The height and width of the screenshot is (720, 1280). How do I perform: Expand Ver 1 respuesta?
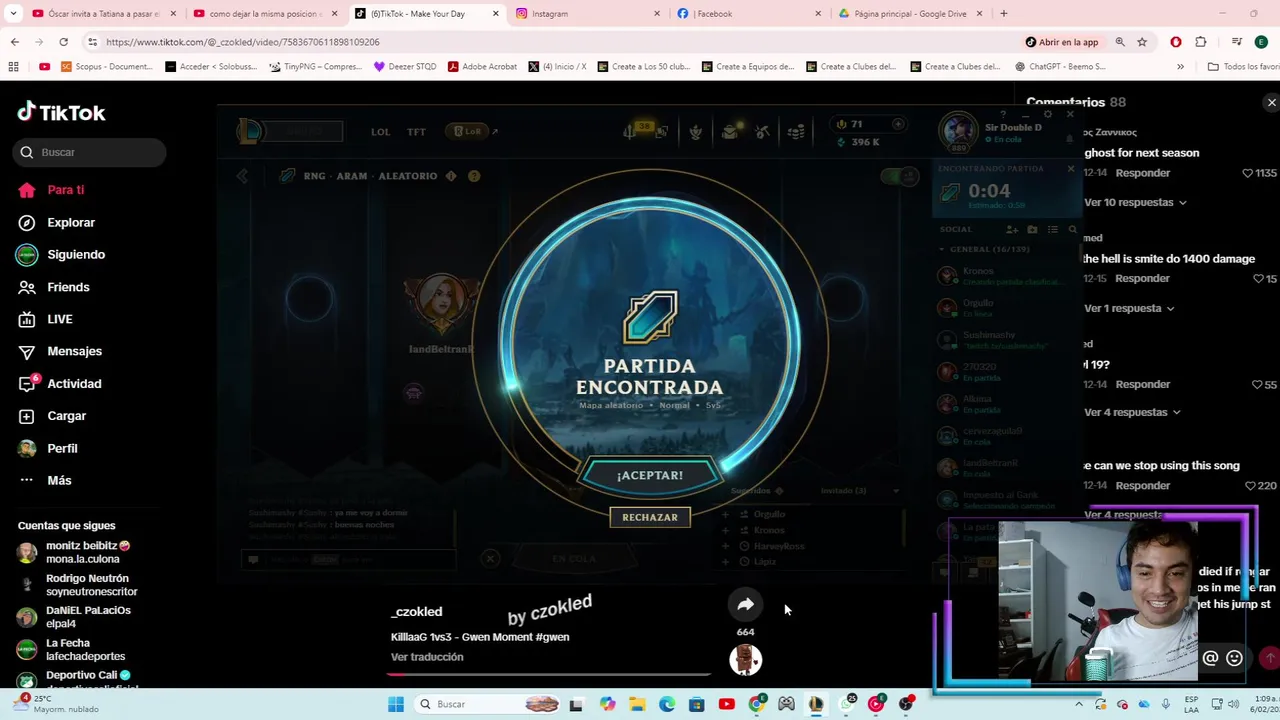click(1129, 308)
